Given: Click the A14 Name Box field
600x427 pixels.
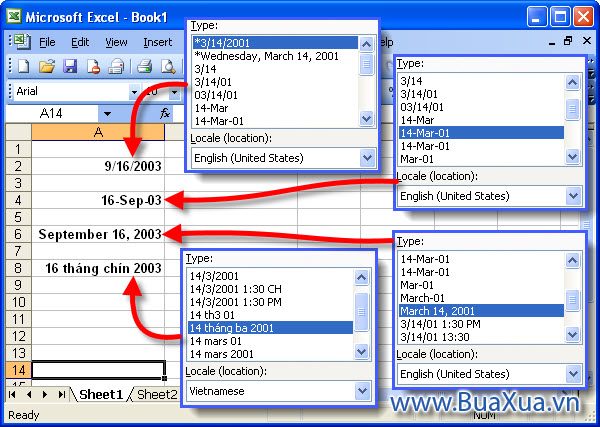Looking at the screenshot, I should (x=51, y=114).
